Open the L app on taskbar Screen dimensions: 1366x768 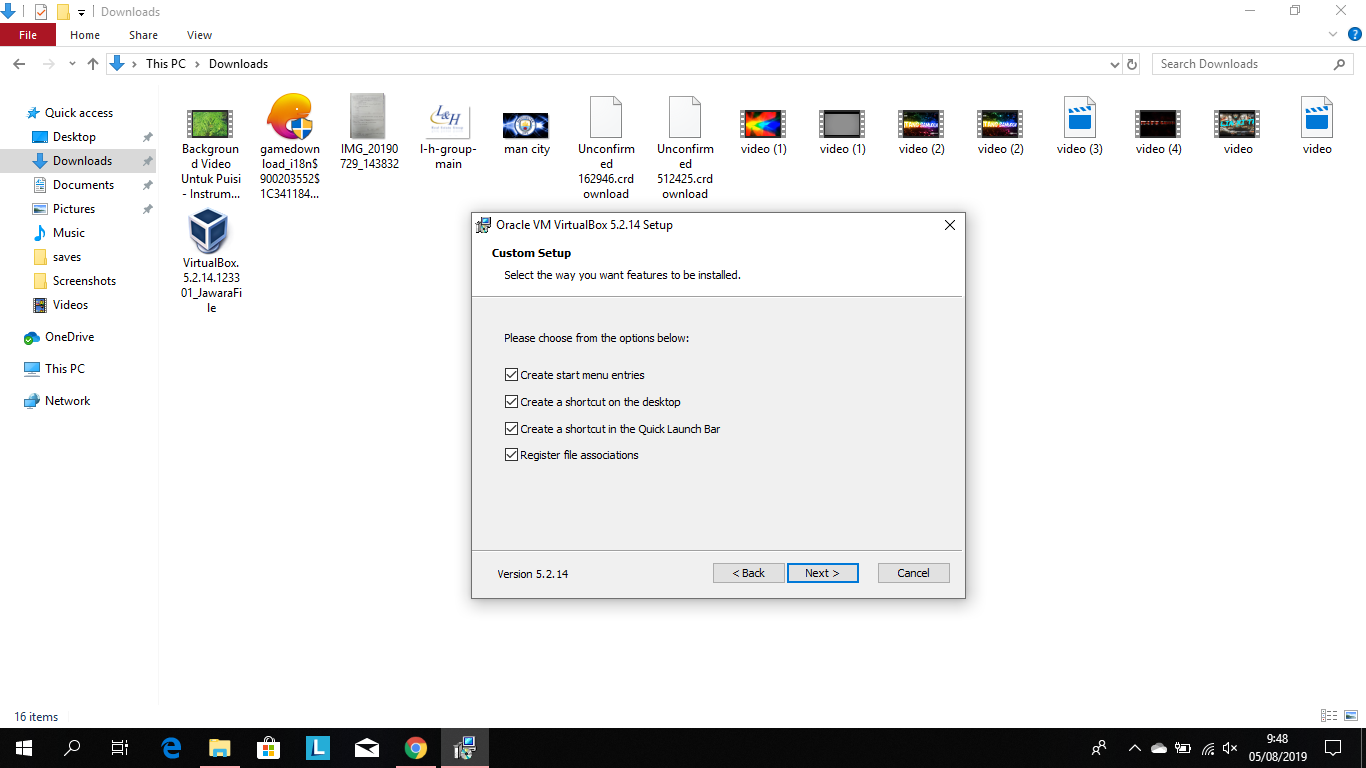318,748
